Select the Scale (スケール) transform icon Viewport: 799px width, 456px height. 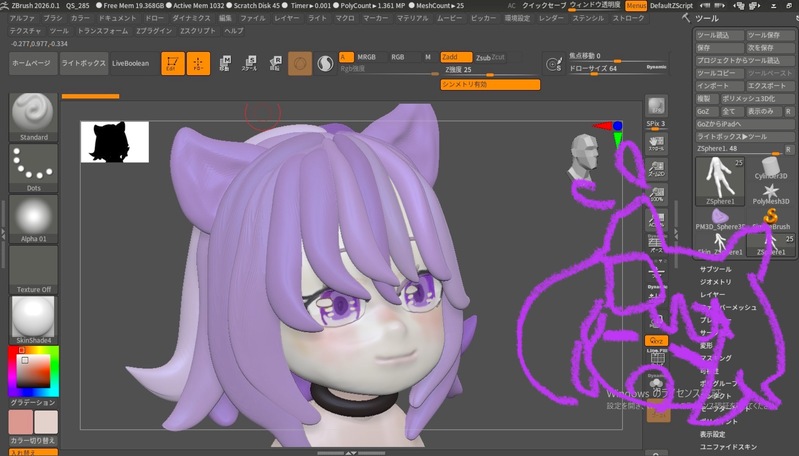(250, 64)
